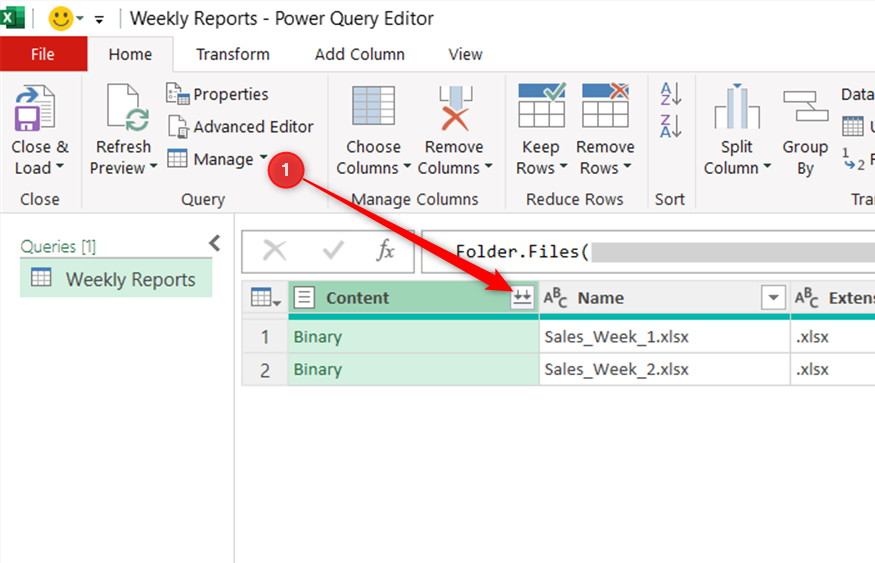Screen dimensions: 875x563
Task: Click the Use First Row As Headers table icon
Action: point(852,126)
